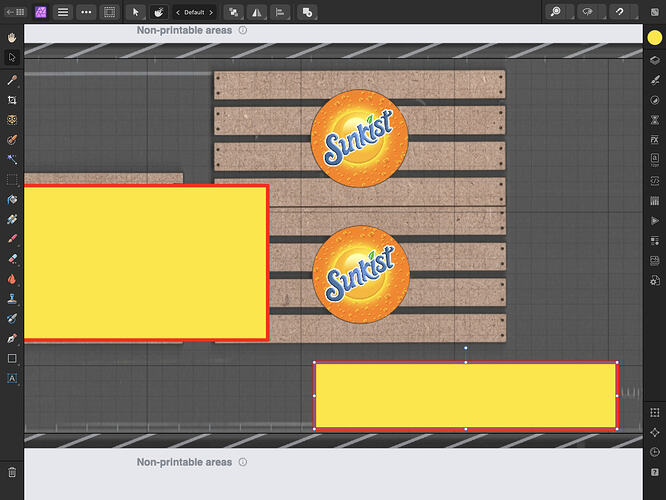This screenshot has width=666, height=500.
Task: Choose the arrow pointer in top toolbar
Action: tap(135, 12)
